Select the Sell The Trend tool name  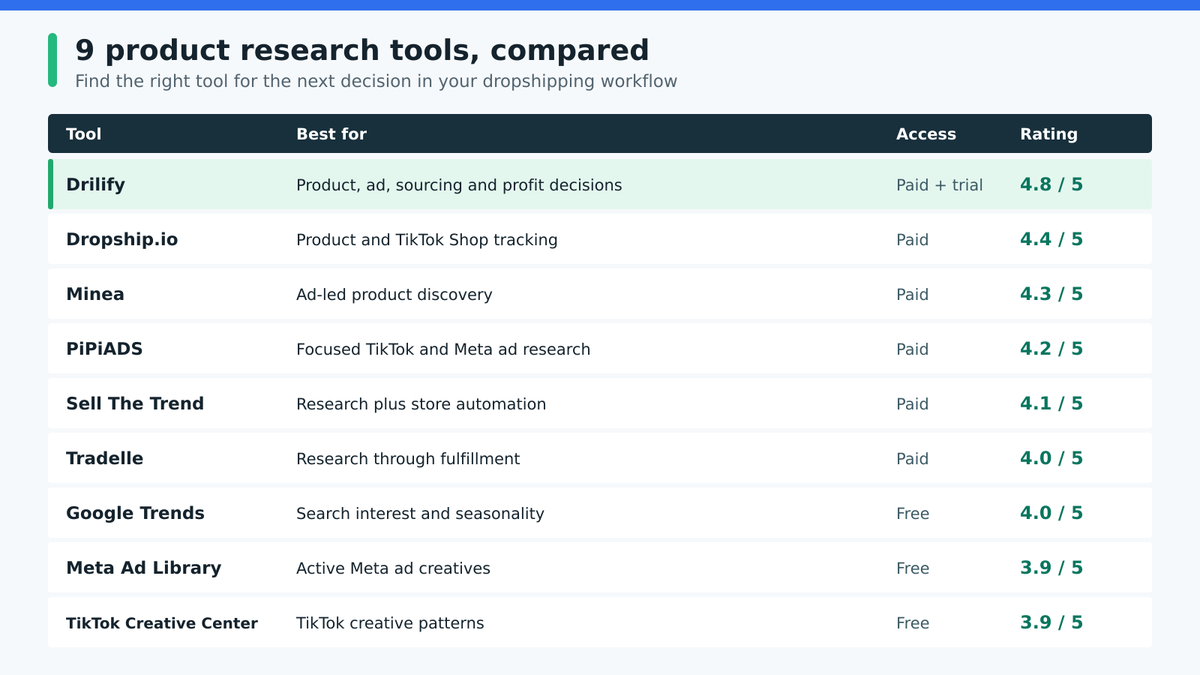(135, 404)
